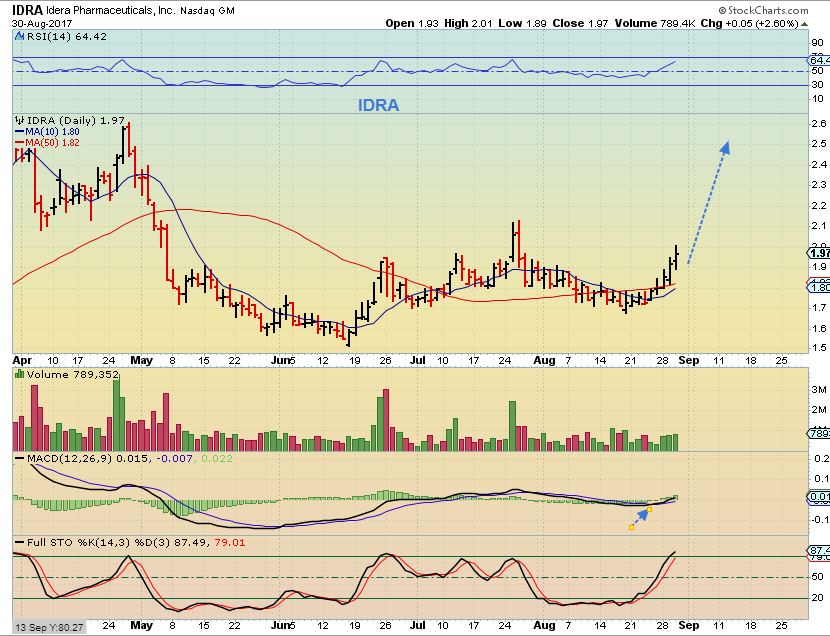Viewport: 830px width, 636px height.
Task: Click the Open 1.93 value
Action: pos(412,23)
